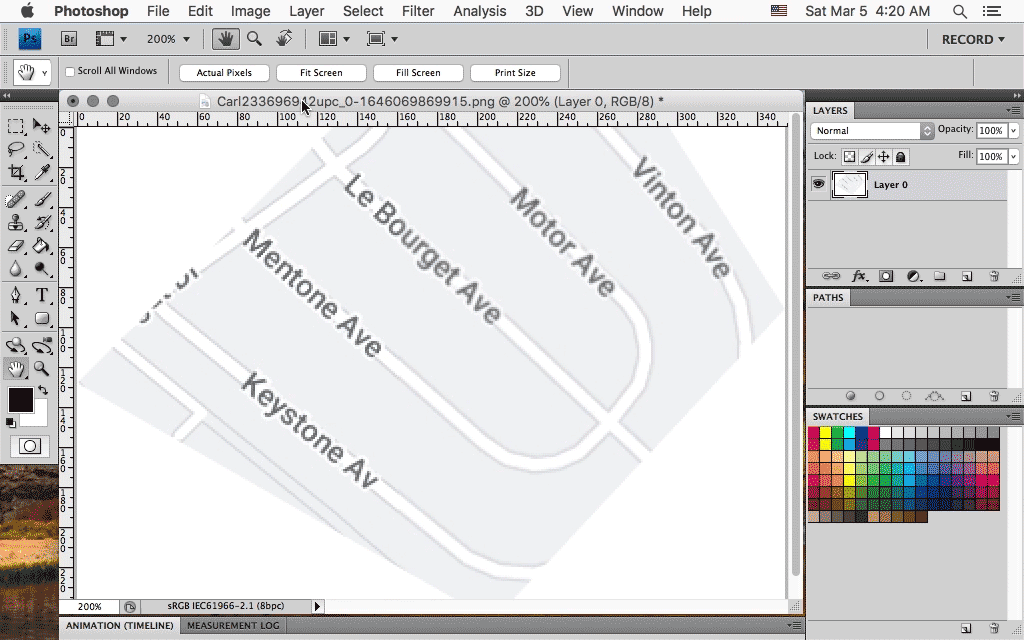Add a layer style with fx icon
This screenshot has width=1024, height=640.
coord(859,276)
